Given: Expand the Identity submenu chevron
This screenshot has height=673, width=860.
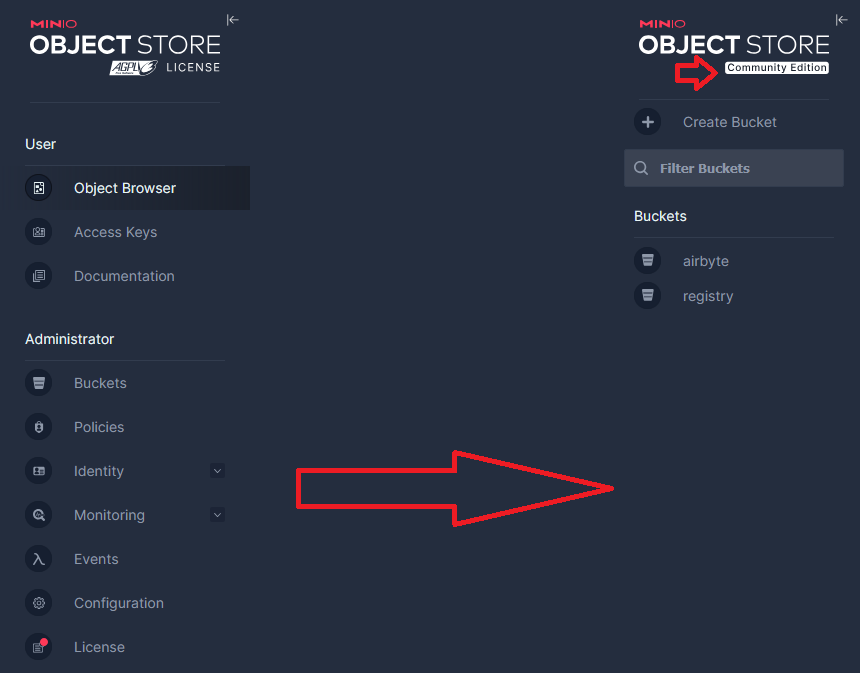Looking at the screenshot, I should click(x=217, y=470).
